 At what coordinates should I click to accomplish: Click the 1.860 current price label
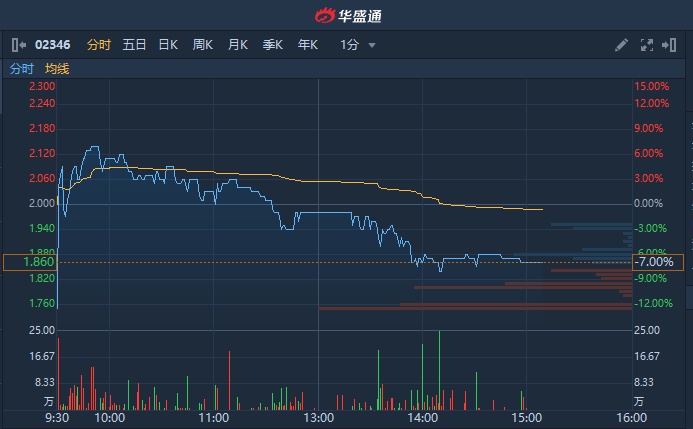click(30, 262)
